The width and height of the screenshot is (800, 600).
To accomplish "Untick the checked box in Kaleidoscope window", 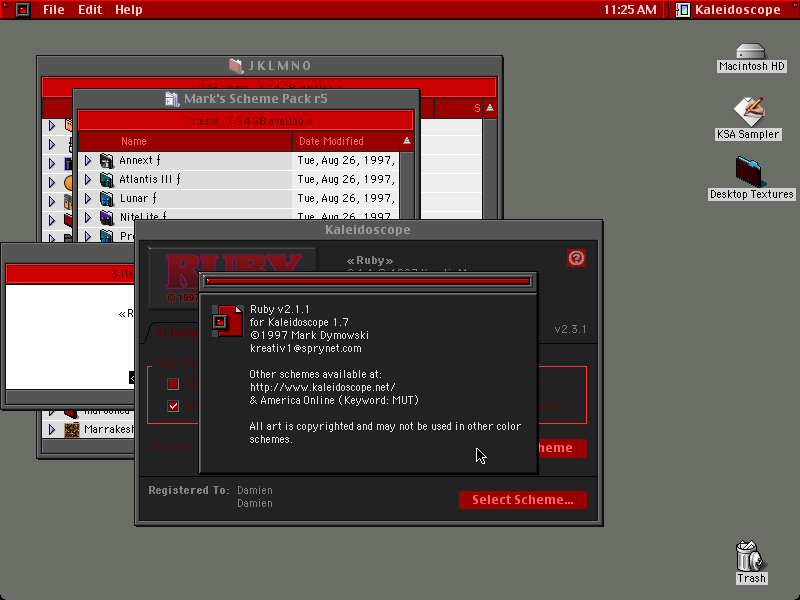I will click(x=173, y=406).
